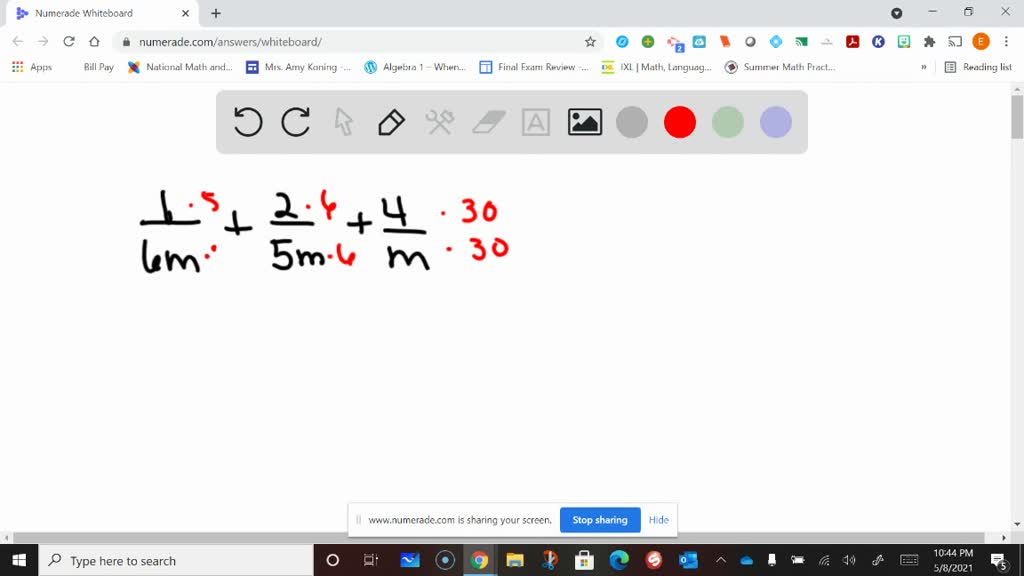The width and height of the screenshot is (1024, 576).
Task: Expand the hidden bookmarks overflow chevron
Action: (x=923, y=67)
